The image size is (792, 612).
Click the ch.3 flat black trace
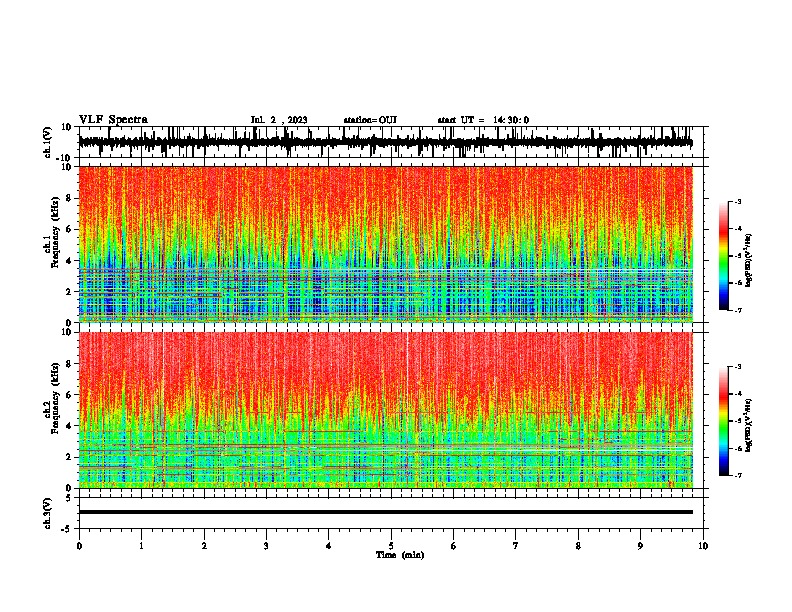click(x=385, y=512)
